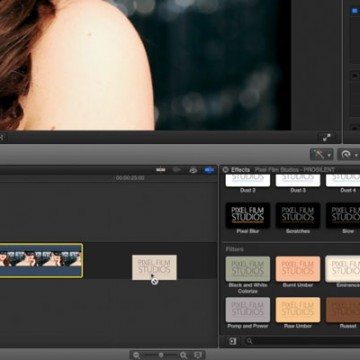Select the Pomp and Power filter
Screen dimensions: 360x360
pos(248,310)
